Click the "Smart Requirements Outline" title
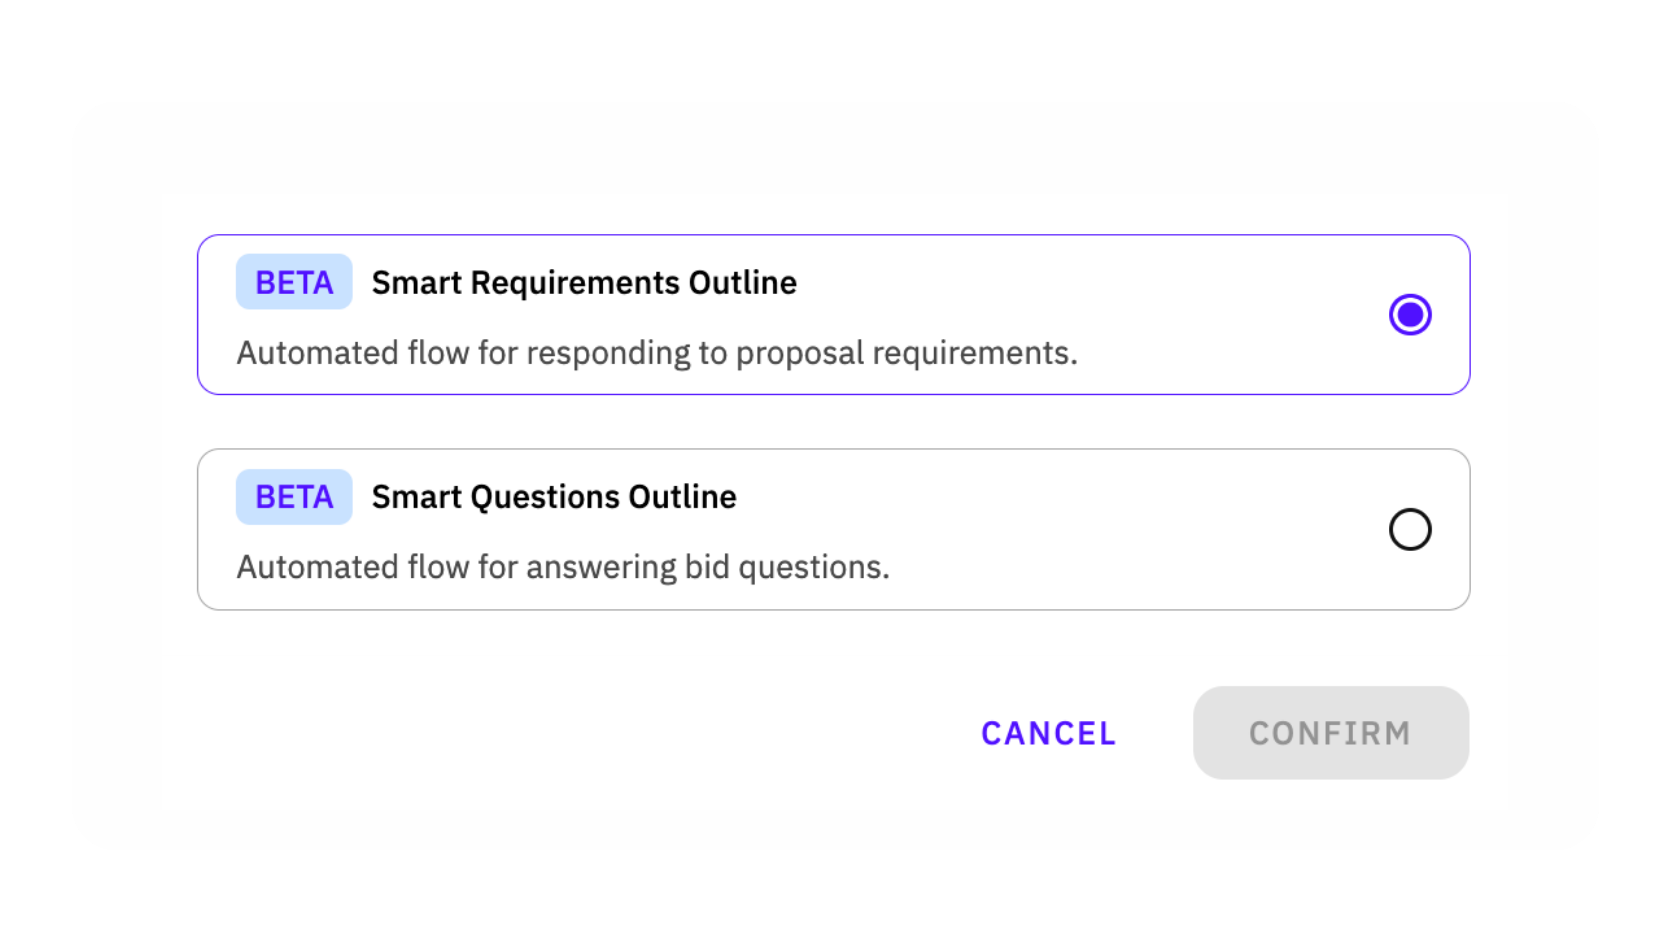This screenshot has width=1680, height=945. [584, 283]
